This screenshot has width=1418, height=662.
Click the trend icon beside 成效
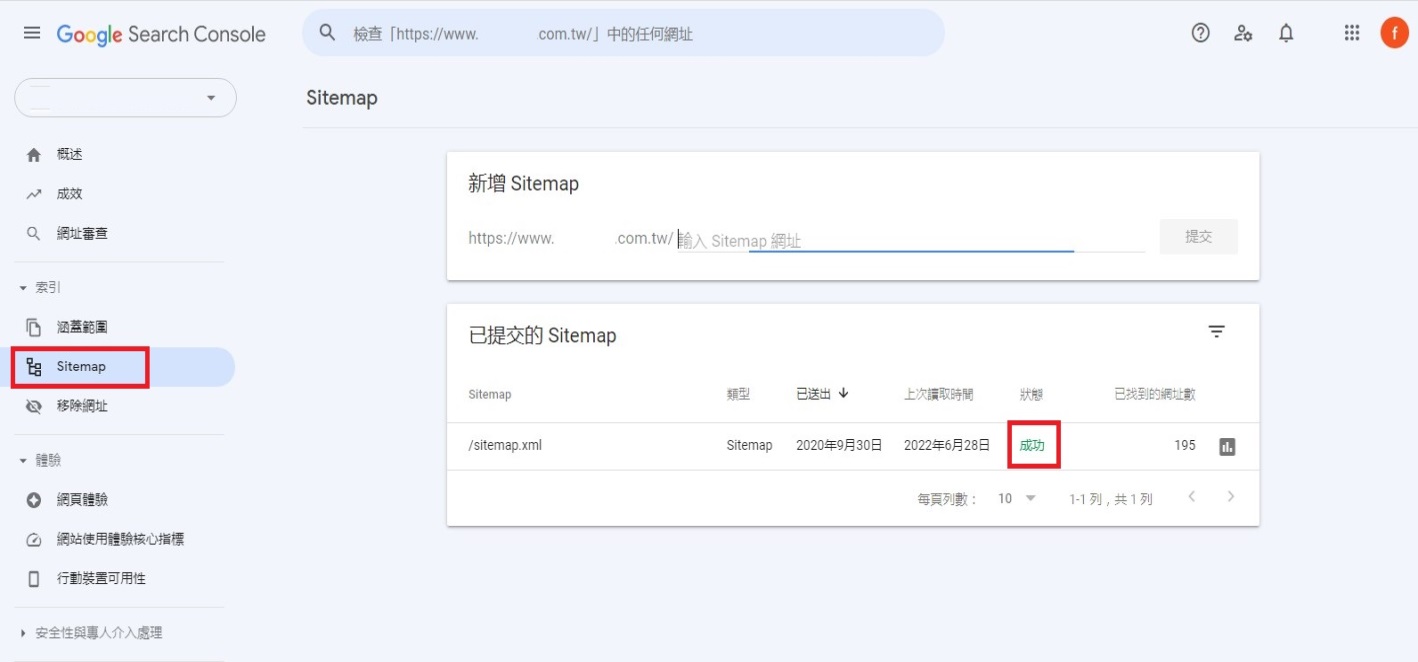click(x=34, y=194)
